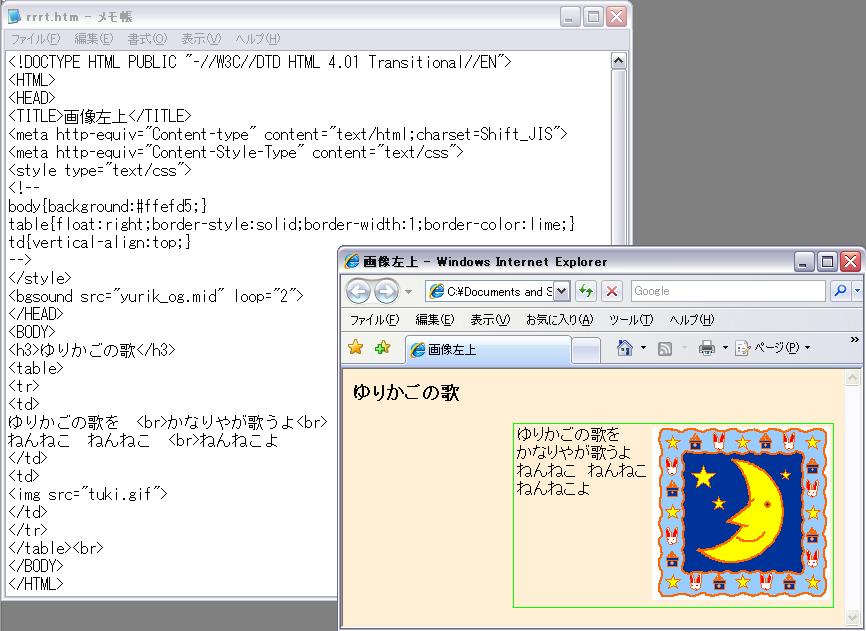866x631 pixels.
Task: Click the <img src="tuki.gif"> line in Notepad
Action: tap(88, 494)
